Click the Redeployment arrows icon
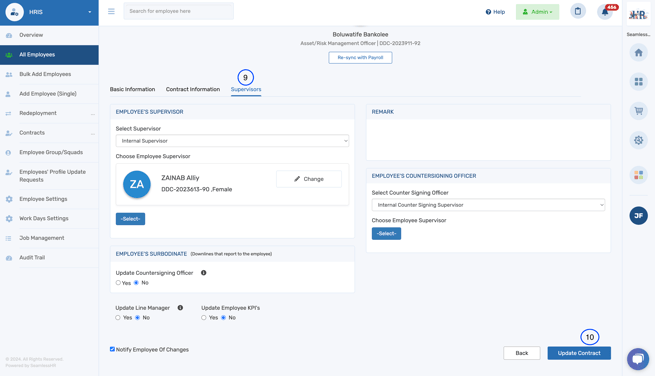The image size is (655, 376). 8,113
